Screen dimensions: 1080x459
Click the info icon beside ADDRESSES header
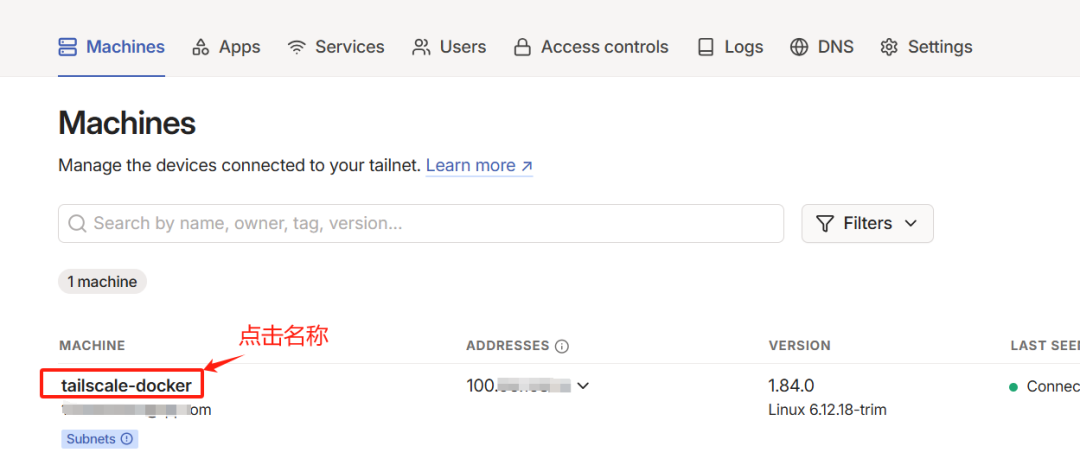click(x=562, y=346)
